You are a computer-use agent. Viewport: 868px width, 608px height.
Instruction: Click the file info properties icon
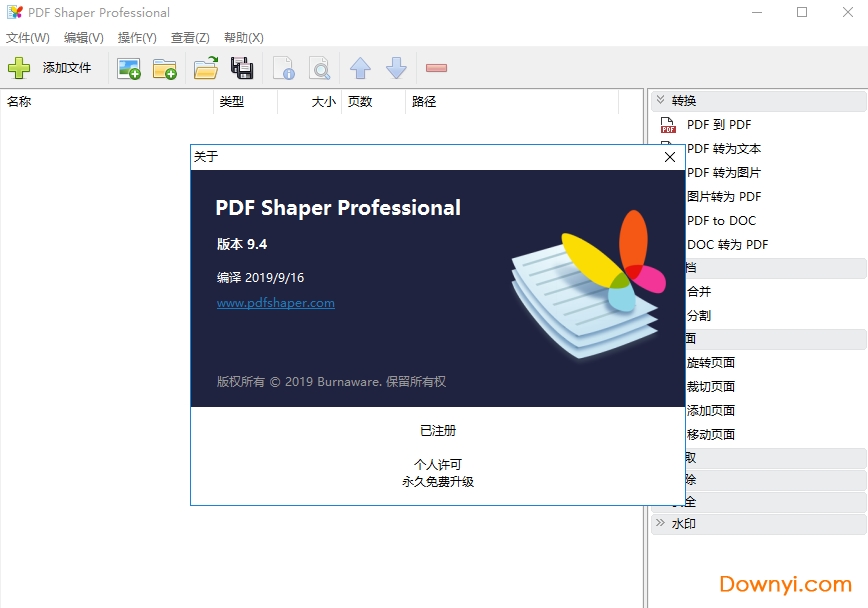click(284, 68)
